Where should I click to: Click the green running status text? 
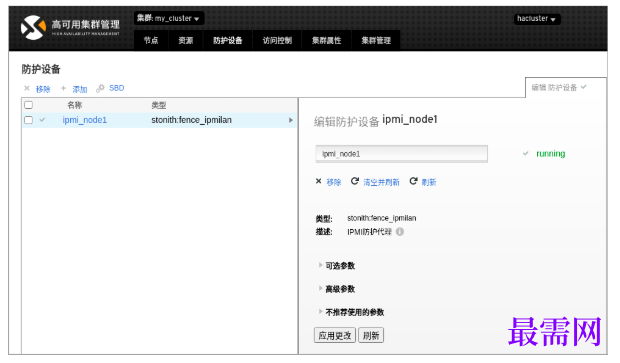550,153
